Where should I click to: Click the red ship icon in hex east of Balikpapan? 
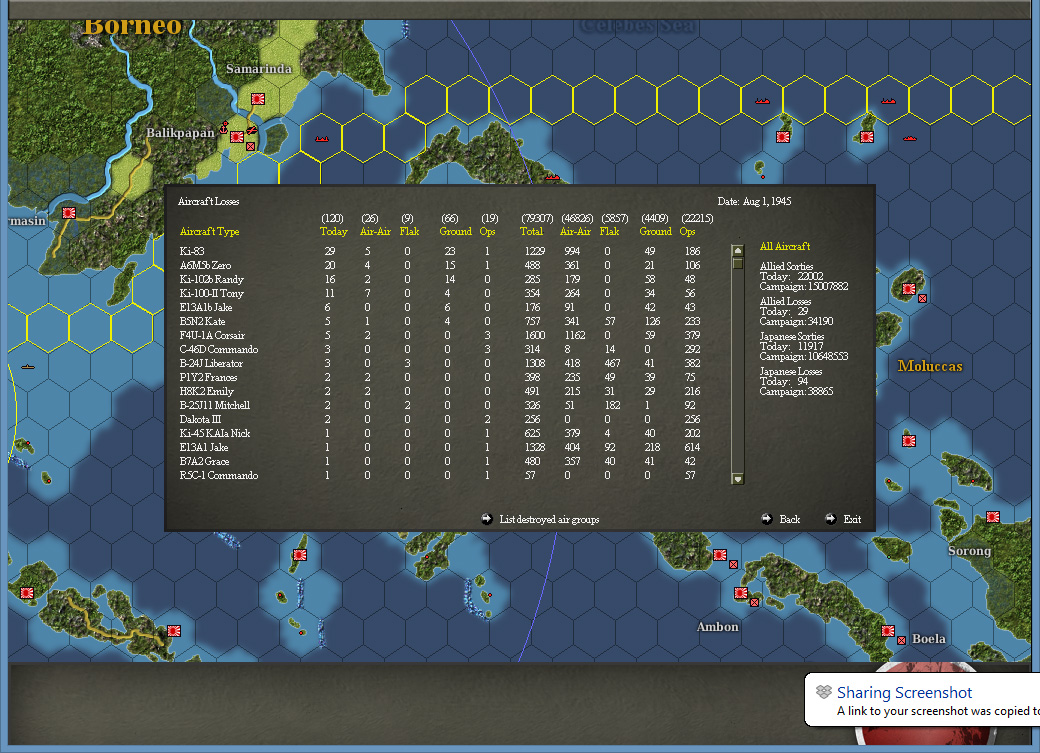[322, 139]
